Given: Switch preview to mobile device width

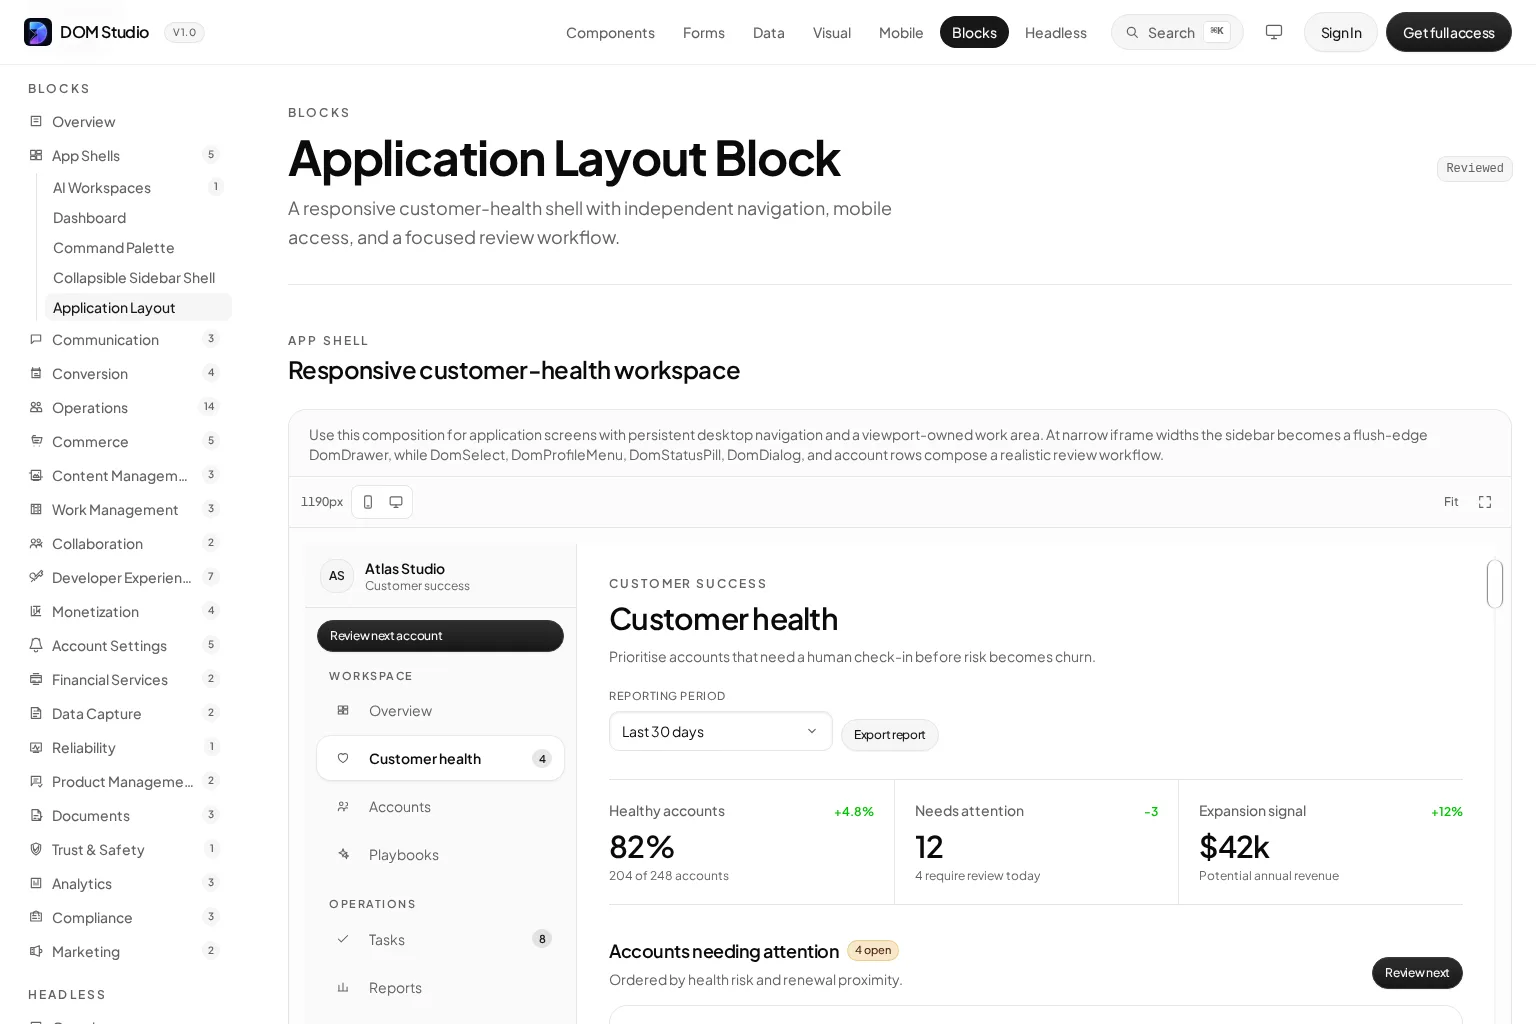Looking at the screenshot, I should (368, 502).
